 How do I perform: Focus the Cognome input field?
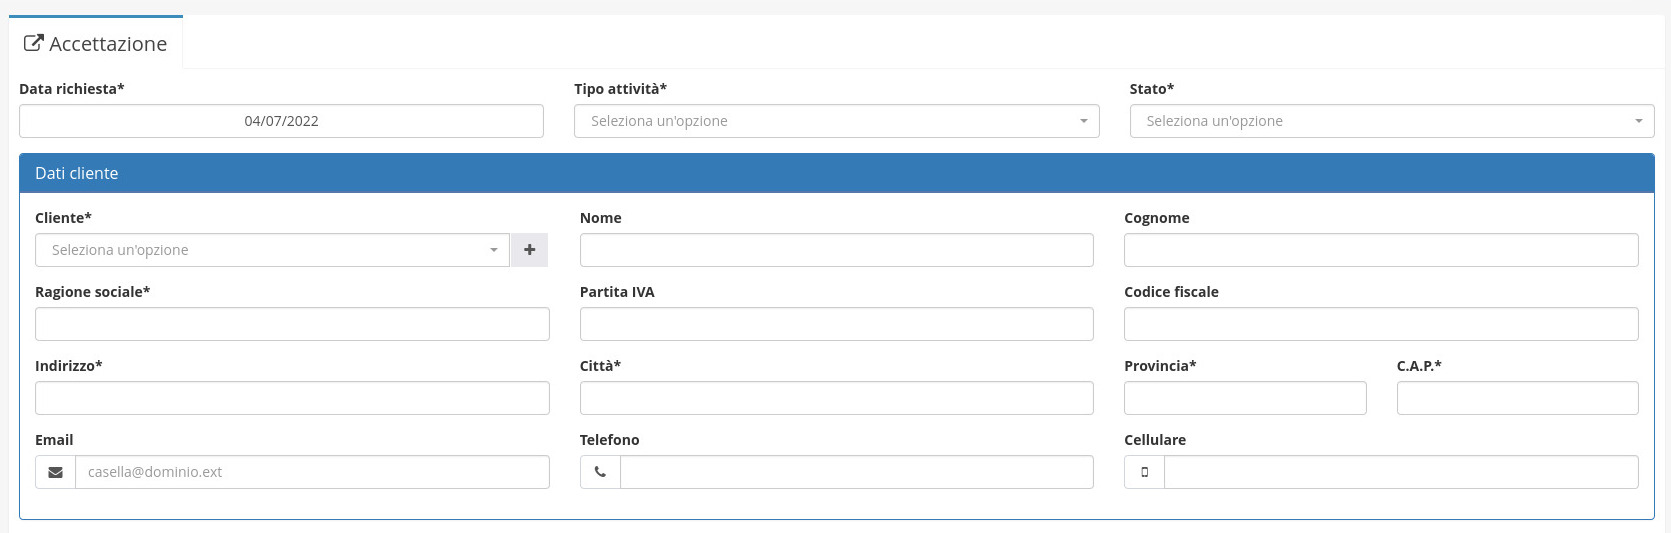[x=1380, y=250]
